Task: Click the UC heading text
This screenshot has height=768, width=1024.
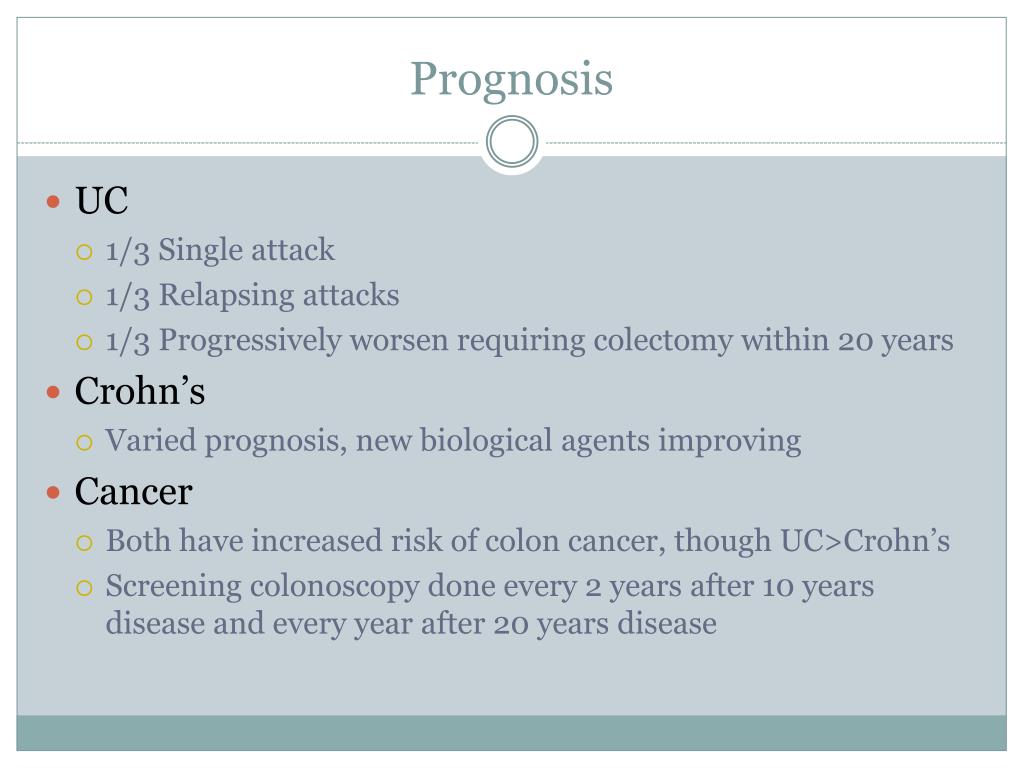Action: click(102, 201)
